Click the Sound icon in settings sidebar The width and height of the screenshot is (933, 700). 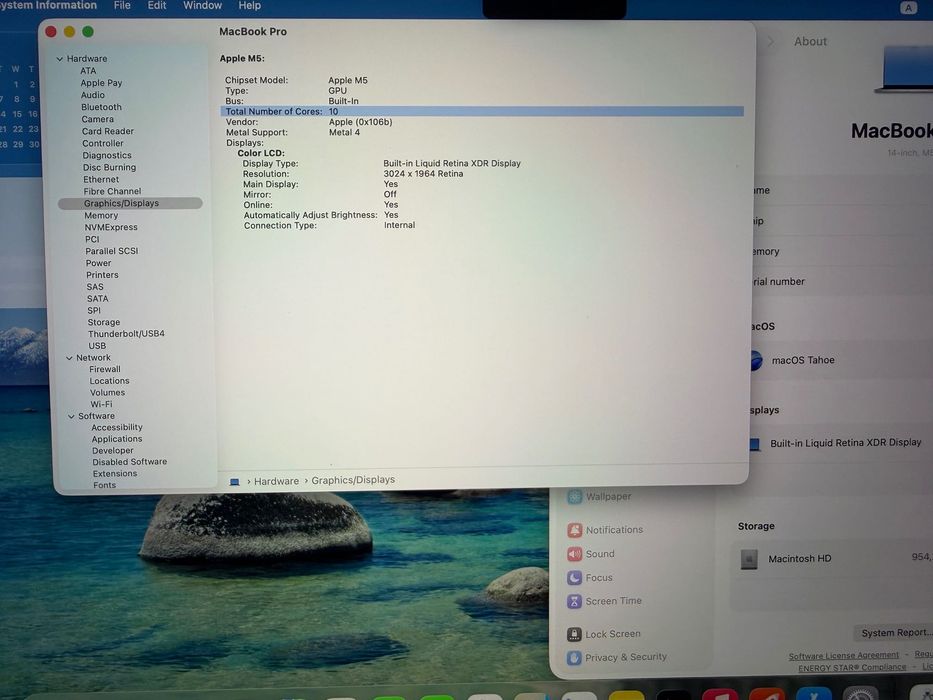pyautogui.click(x=574, y=554)
